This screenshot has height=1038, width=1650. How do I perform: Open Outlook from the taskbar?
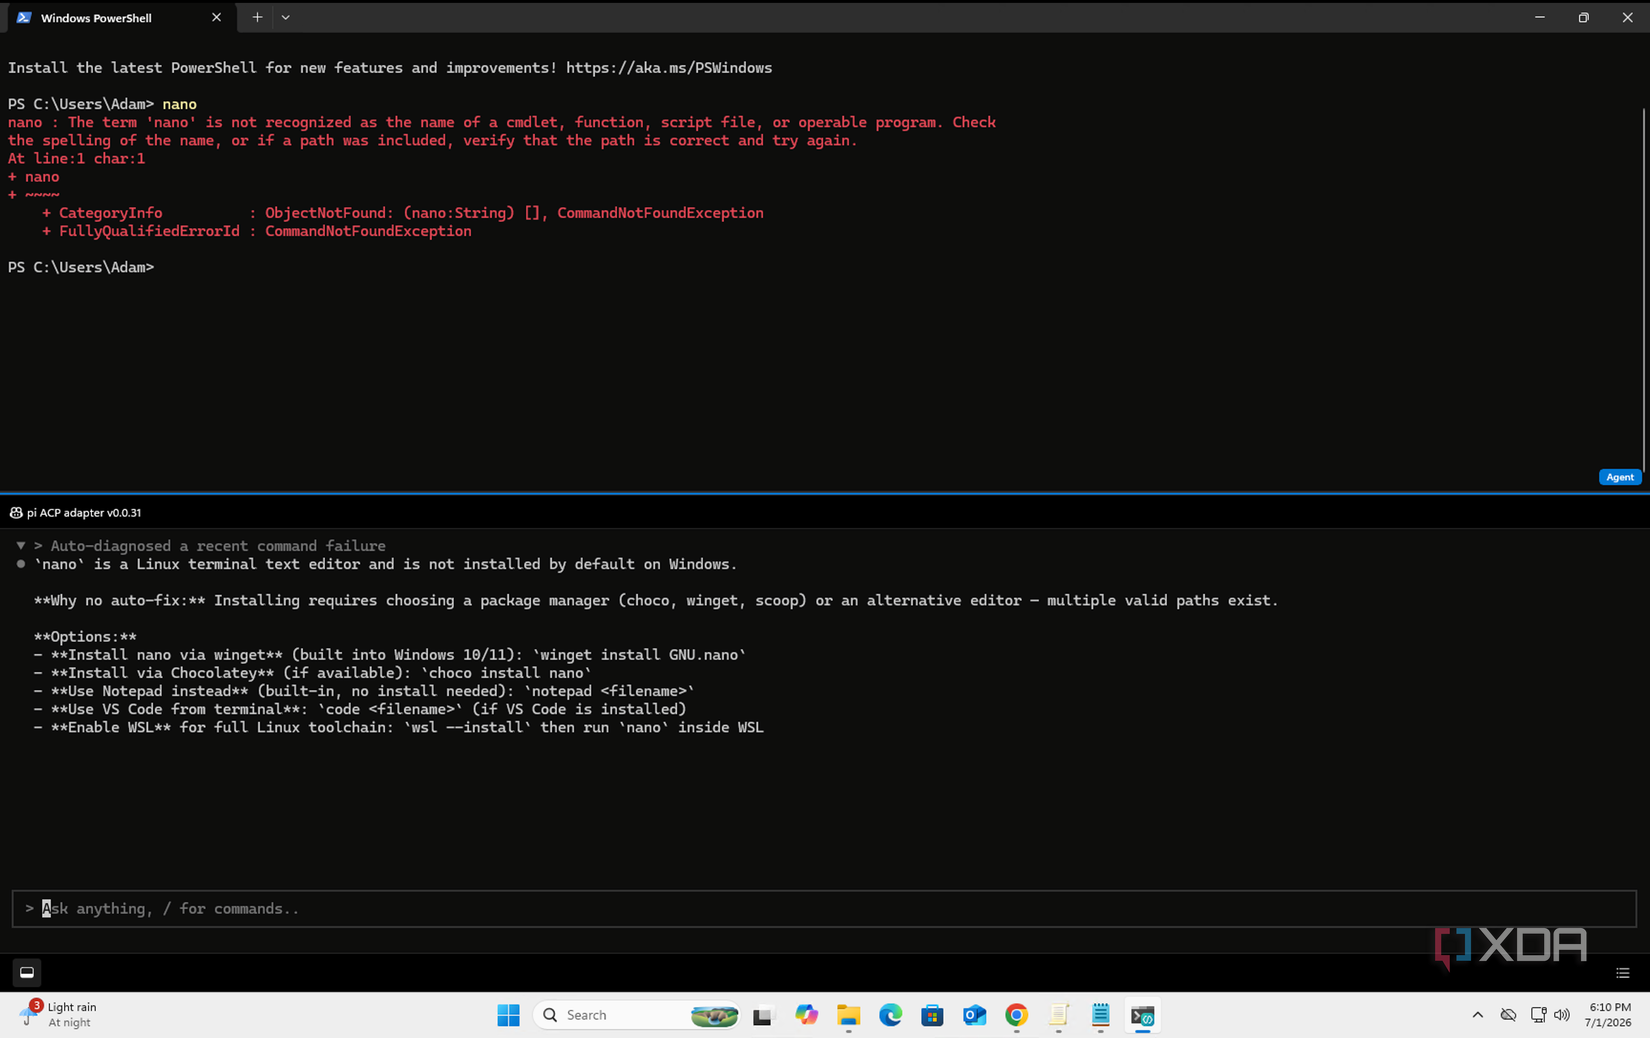(974, 1016)
